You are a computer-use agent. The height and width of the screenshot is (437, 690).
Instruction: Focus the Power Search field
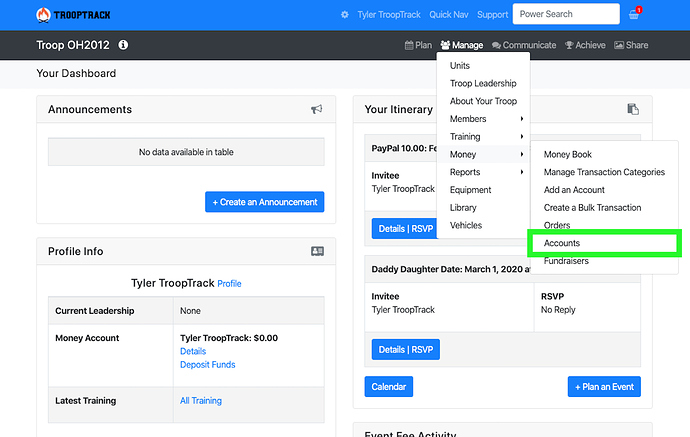pyautogui.click(x=566, y=14)
